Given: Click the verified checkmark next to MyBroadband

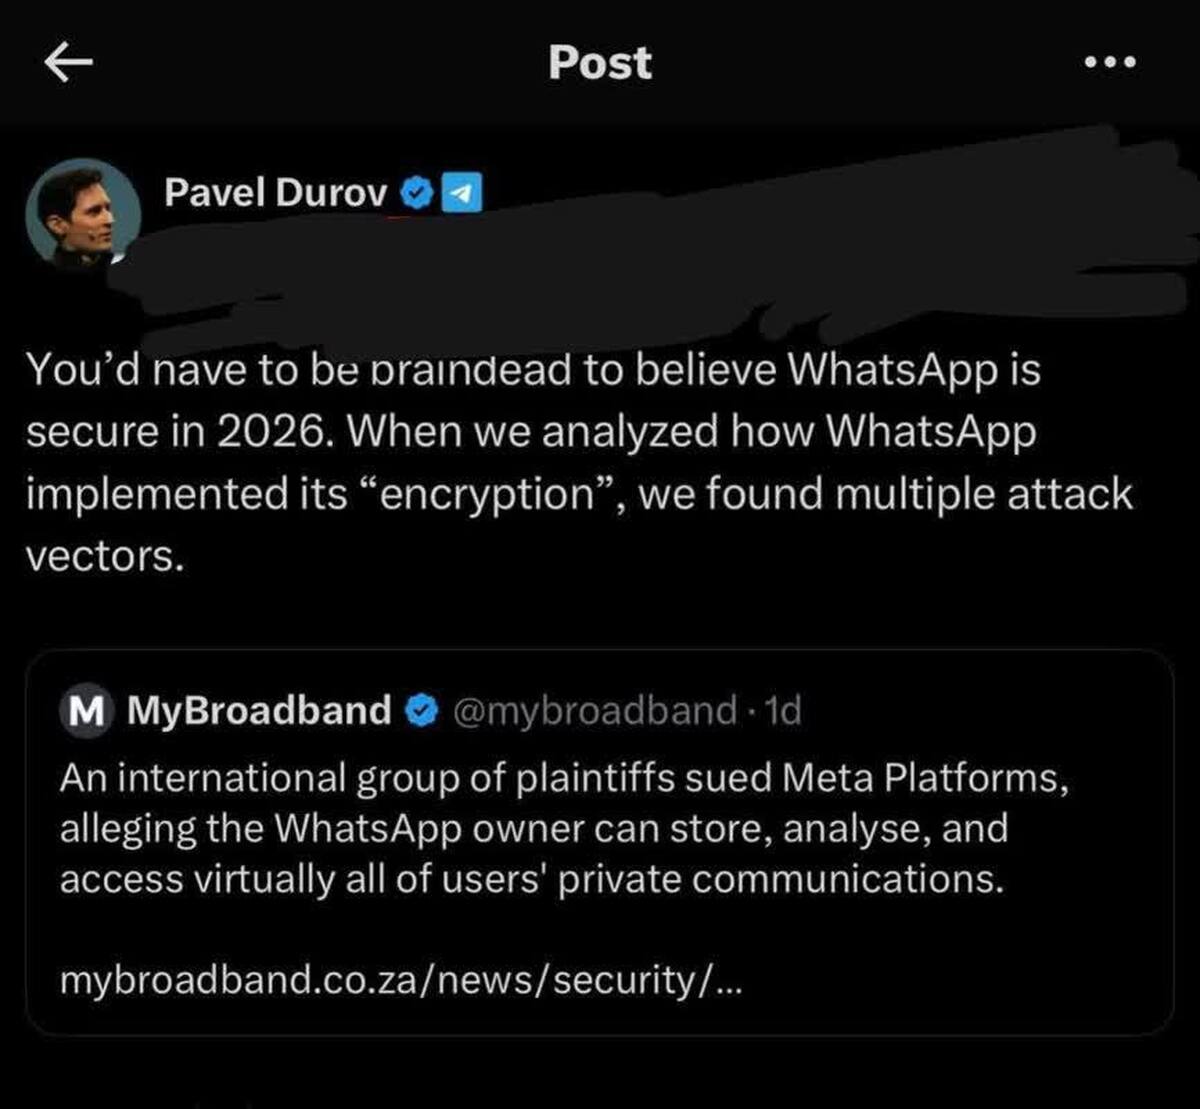Looking at the screenshot, I should tap(423, 711).
